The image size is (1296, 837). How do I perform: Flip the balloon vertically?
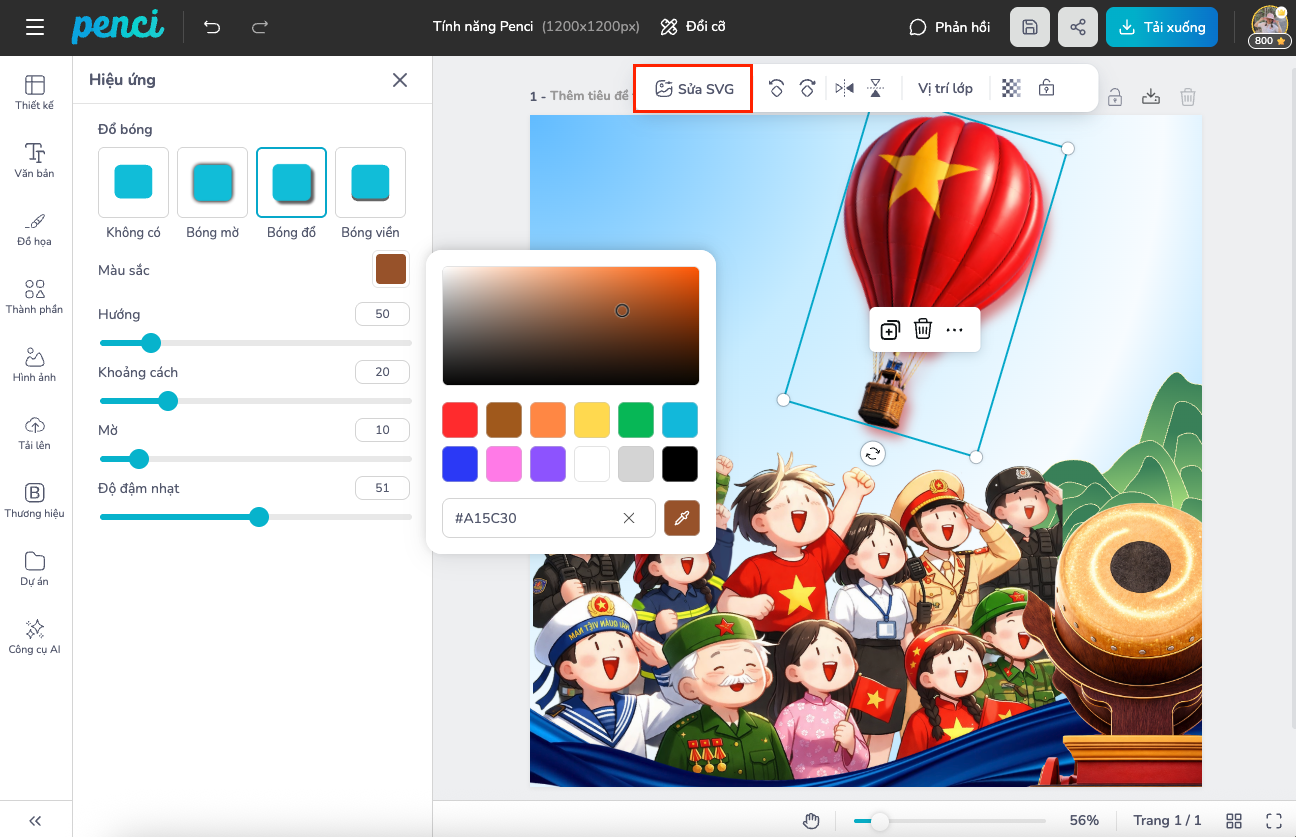(875, 88)
